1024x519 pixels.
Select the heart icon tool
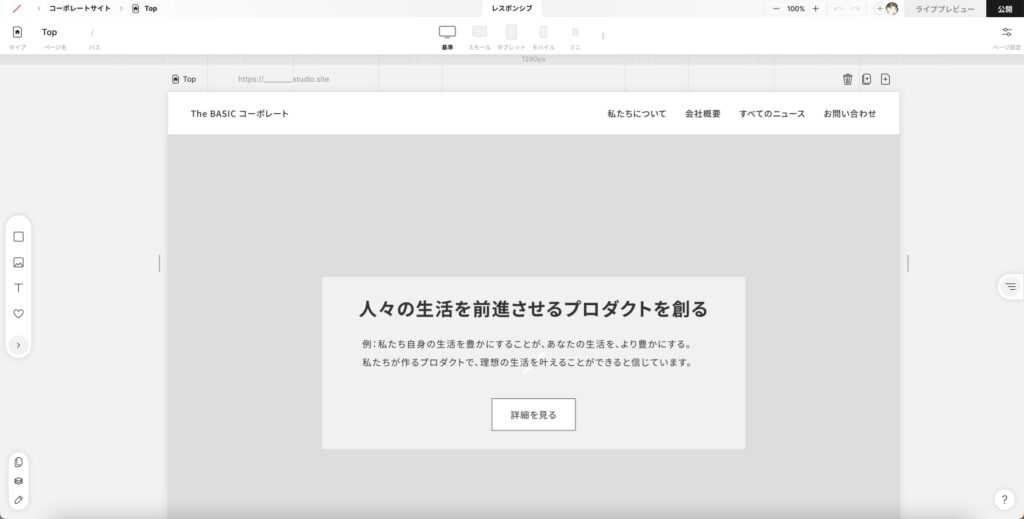point(18,313)
